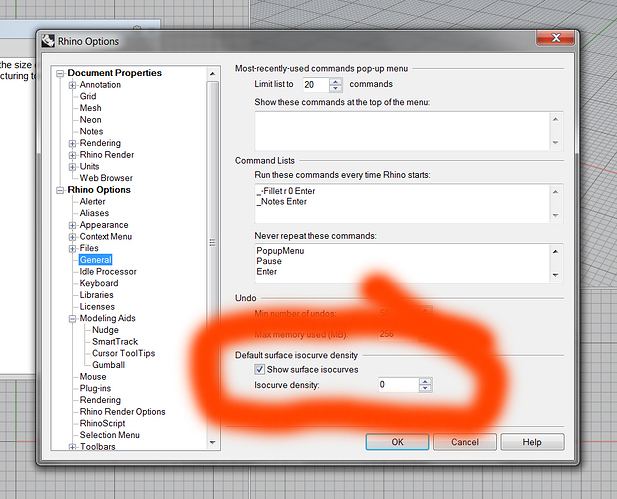
Task: Select Grid in the options tree
Action: 88,96
